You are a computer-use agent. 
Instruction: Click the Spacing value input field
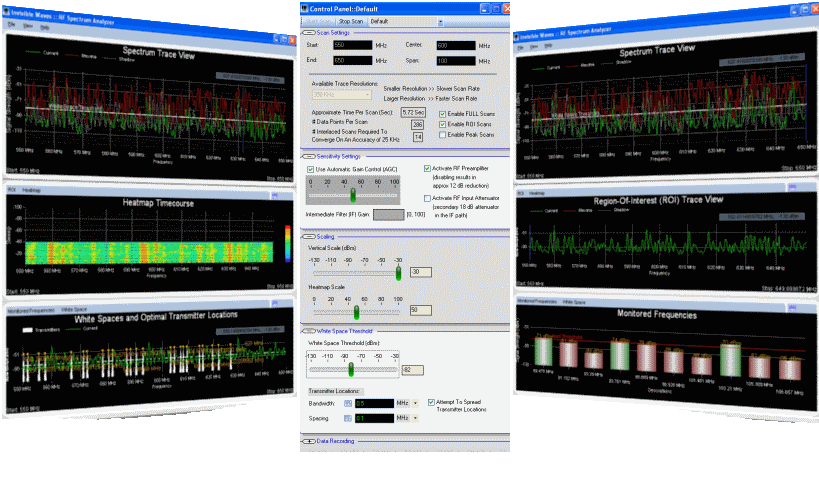pos(374,418)
